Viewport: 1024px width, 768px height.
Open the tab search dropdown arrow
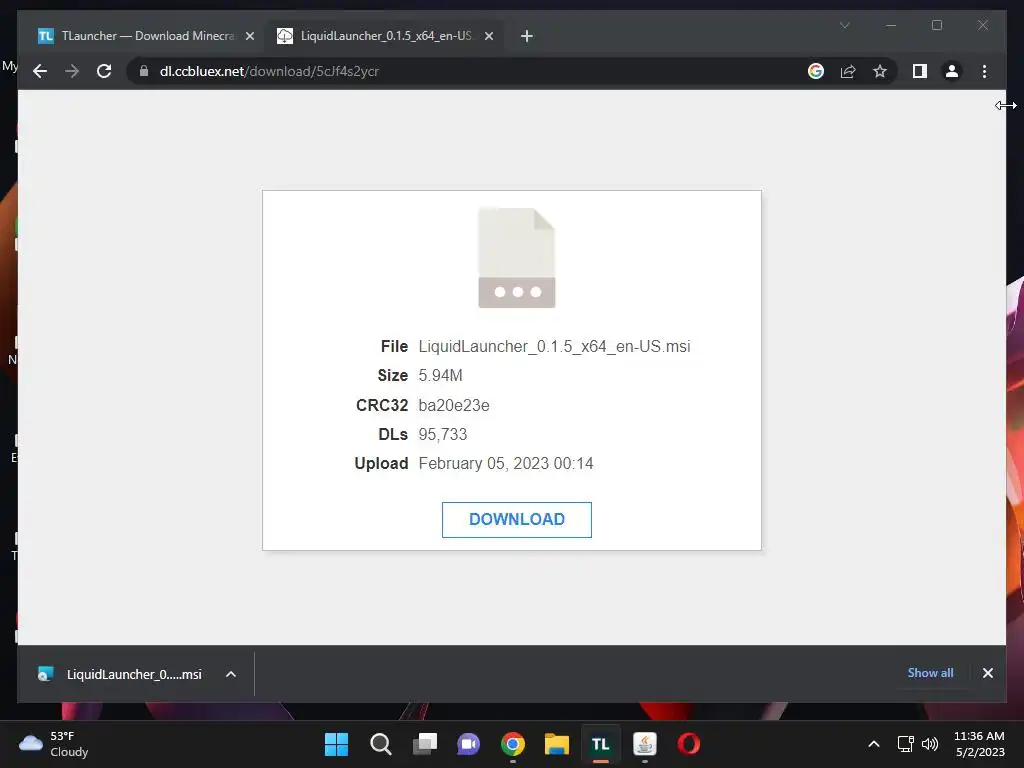point(844,25)
